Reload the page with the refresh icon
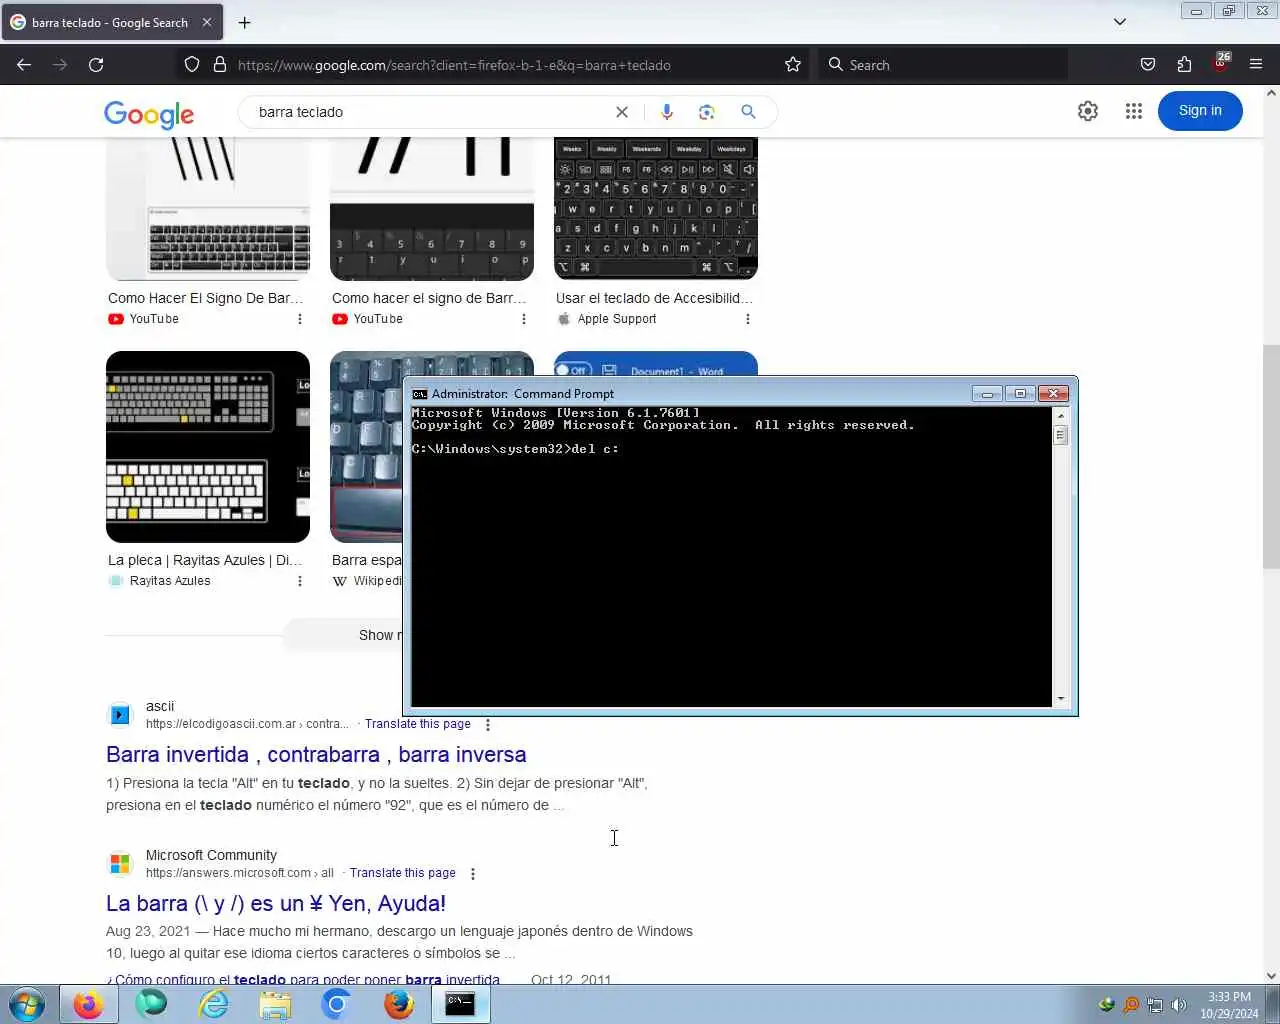 pyautogui.click(x=96, y=65)
